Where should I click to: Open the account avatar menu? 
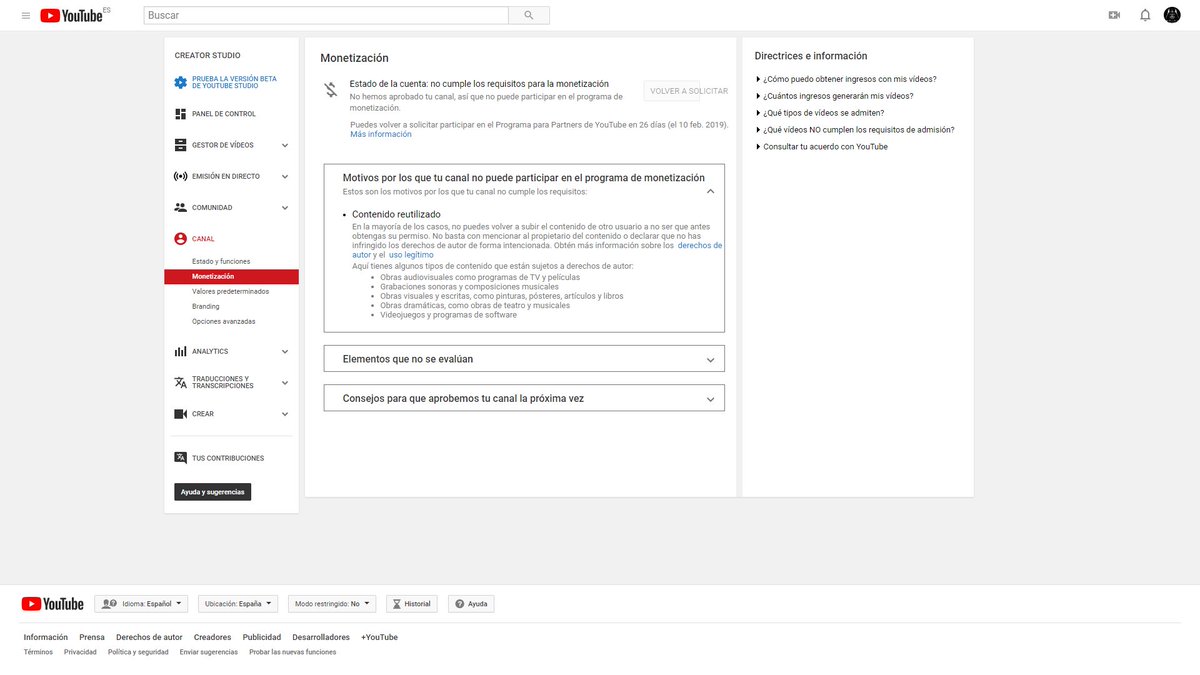coord(1172,15)
